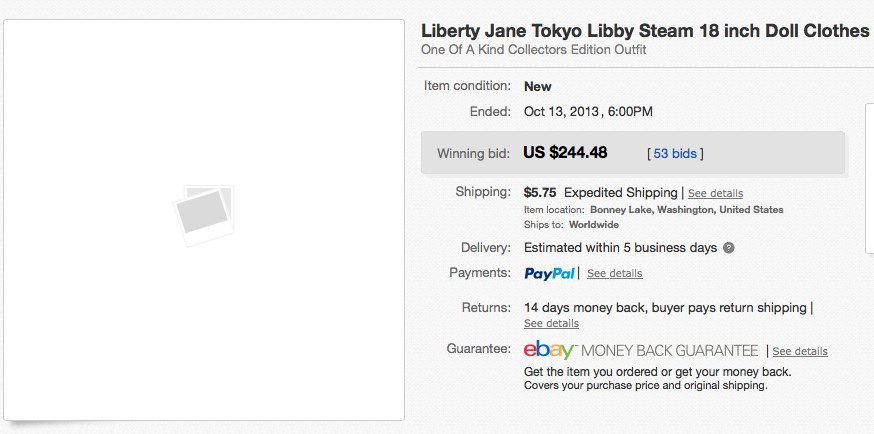Open the 53 bids history link
Image resolution: width=874 pixels, height=434 pixels.
coord(675,153)
